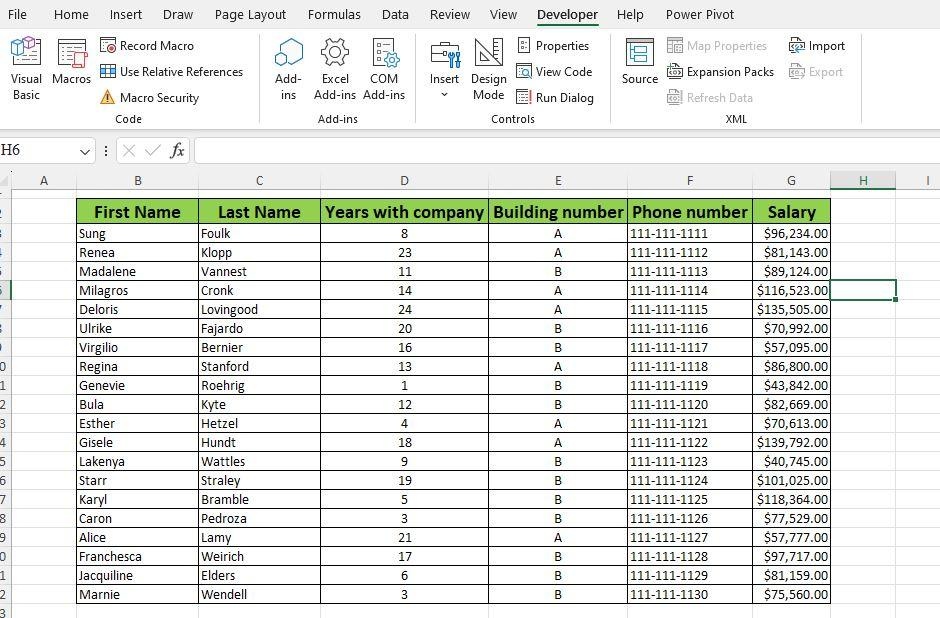
Task: Toggle Use Relative References
Action: tap(171, 71)
